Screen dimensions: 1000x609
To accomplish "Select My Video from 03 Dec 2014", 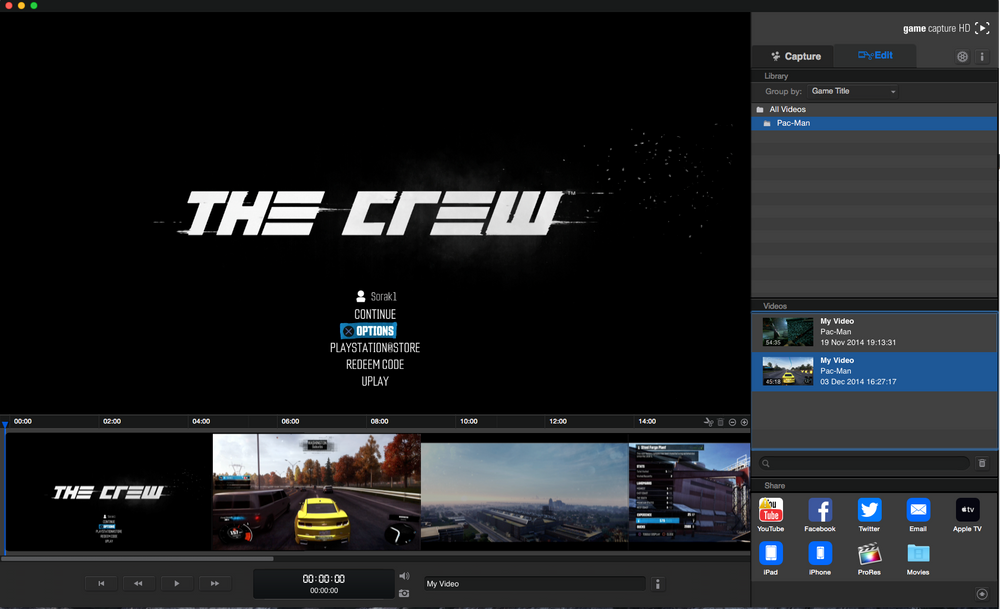I will click(874, 371).
